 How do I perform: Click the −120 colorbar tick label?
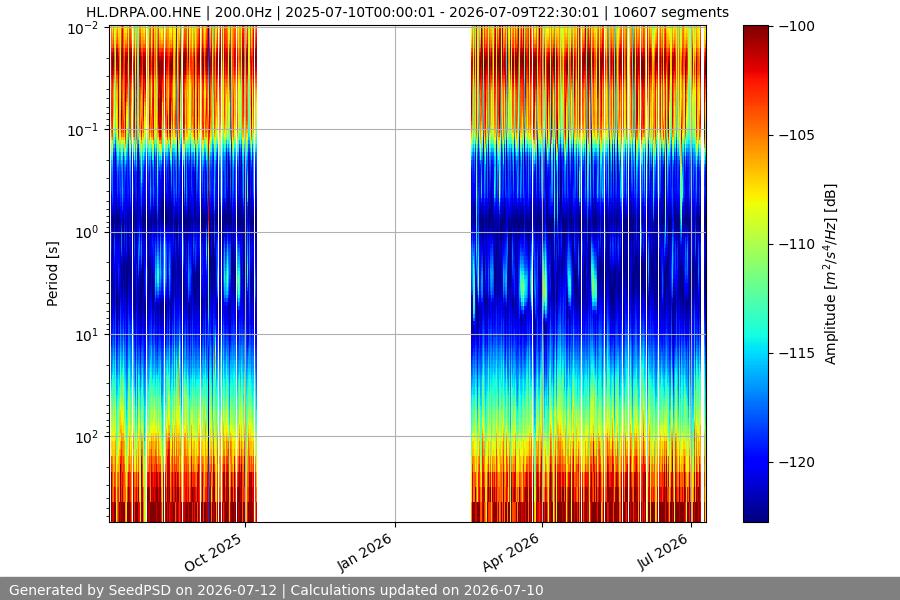point(797,462)
